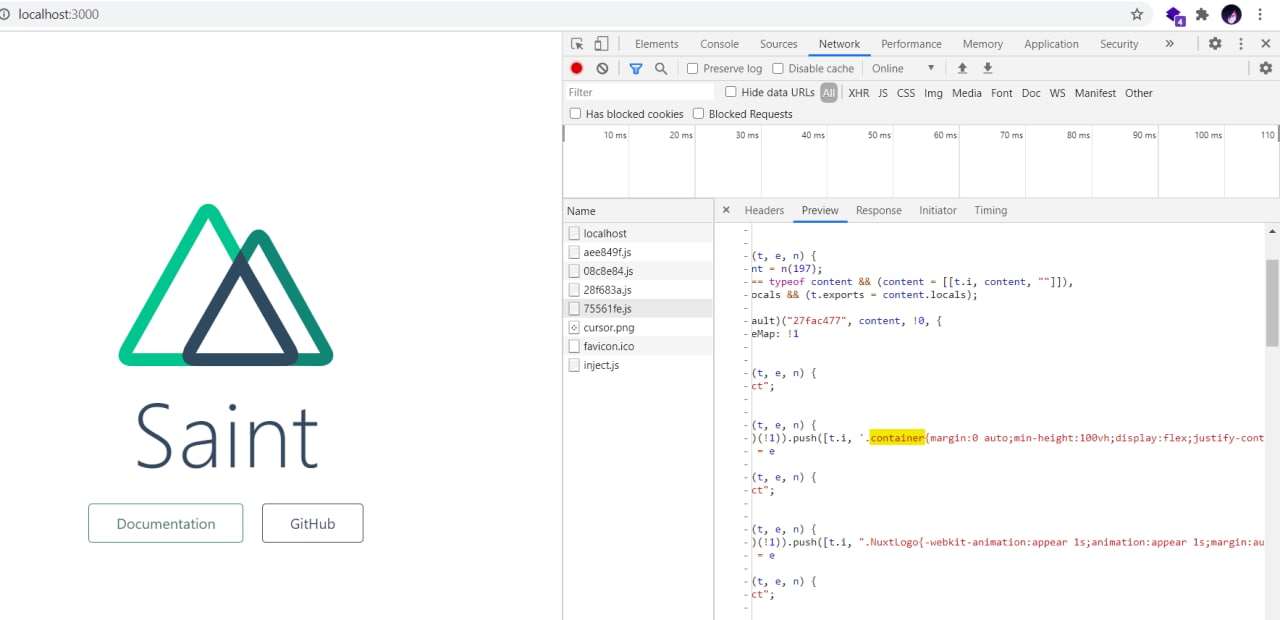The image size is (1280, 620).
Task: Close the request preview pane
Action: tap(726, 210)
